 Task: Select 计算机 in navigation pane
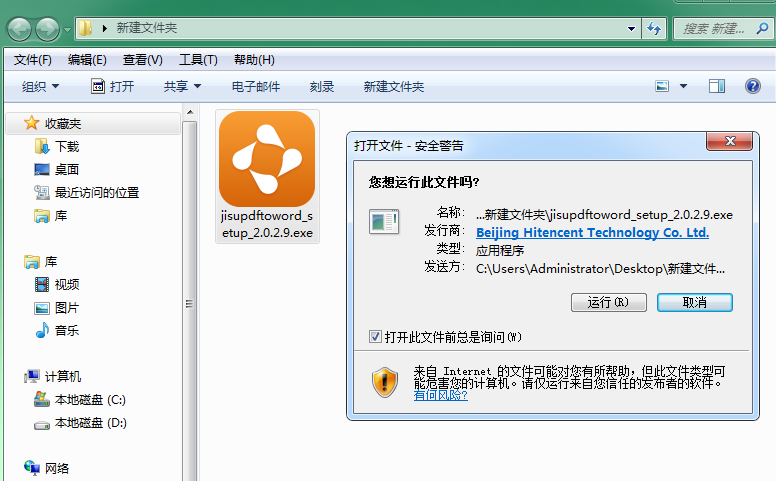pos(63,377)
